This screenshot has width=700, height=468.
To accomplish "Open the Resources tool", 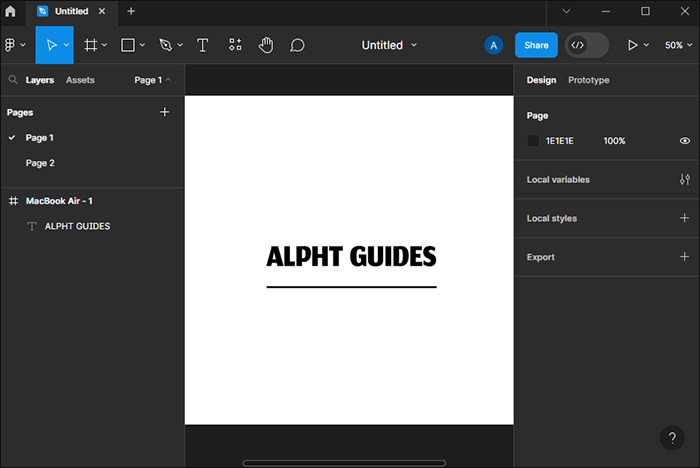I will [x=235, y=45].
